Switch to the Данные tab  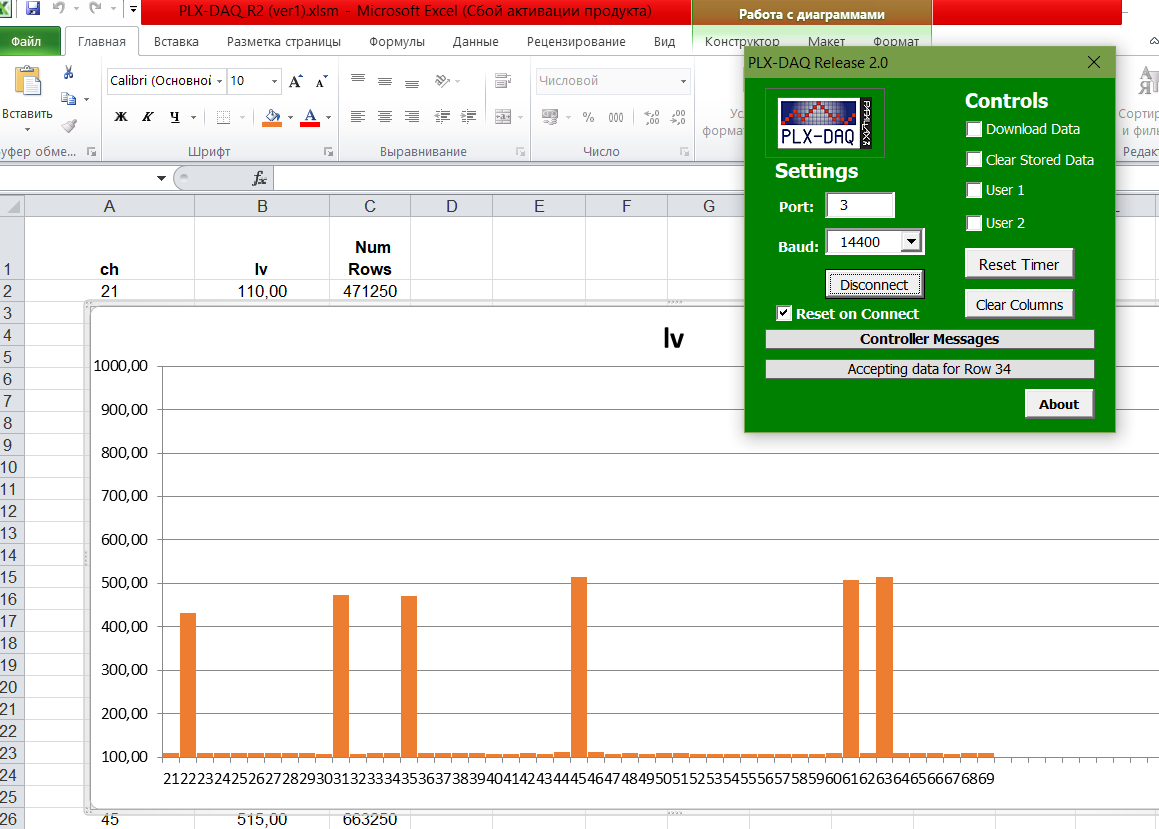click(x=475, y=42)
